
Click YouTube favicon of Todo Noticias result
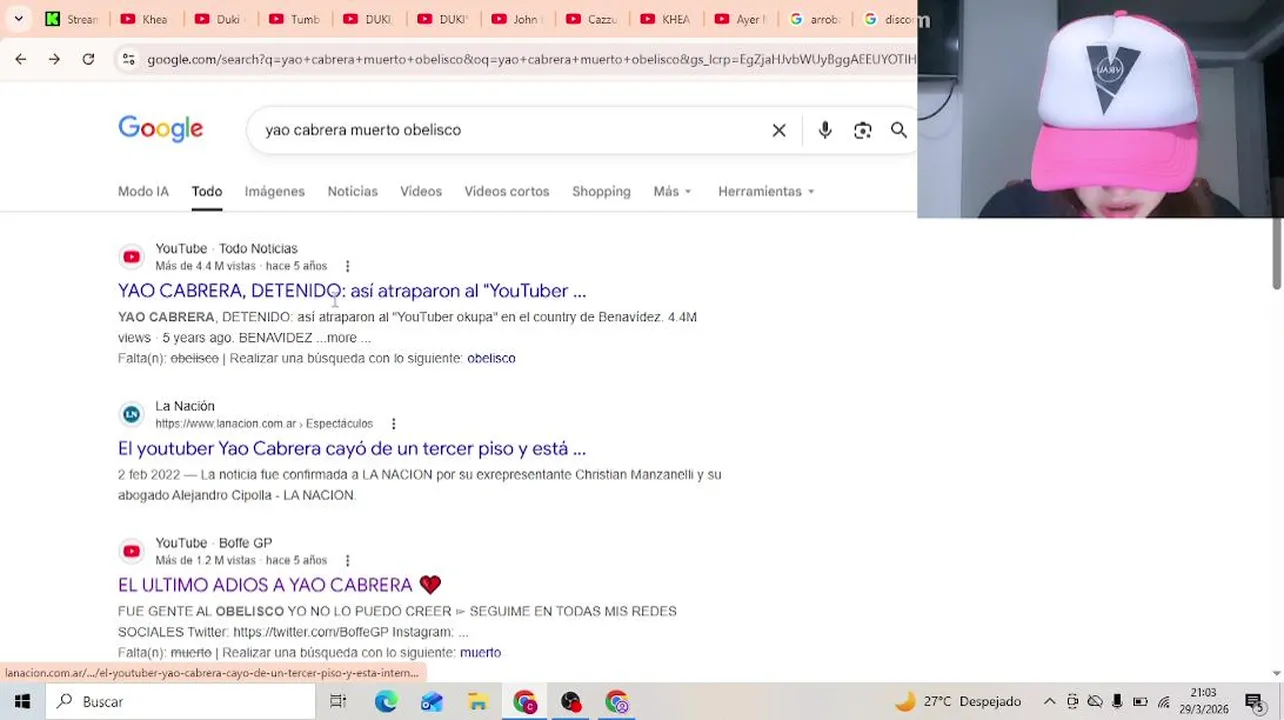[131, 257]
